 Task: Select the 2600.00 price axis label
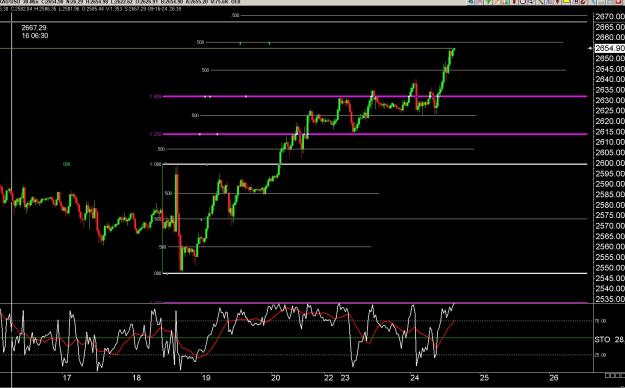pyautogui.click(x=609, y=163)
